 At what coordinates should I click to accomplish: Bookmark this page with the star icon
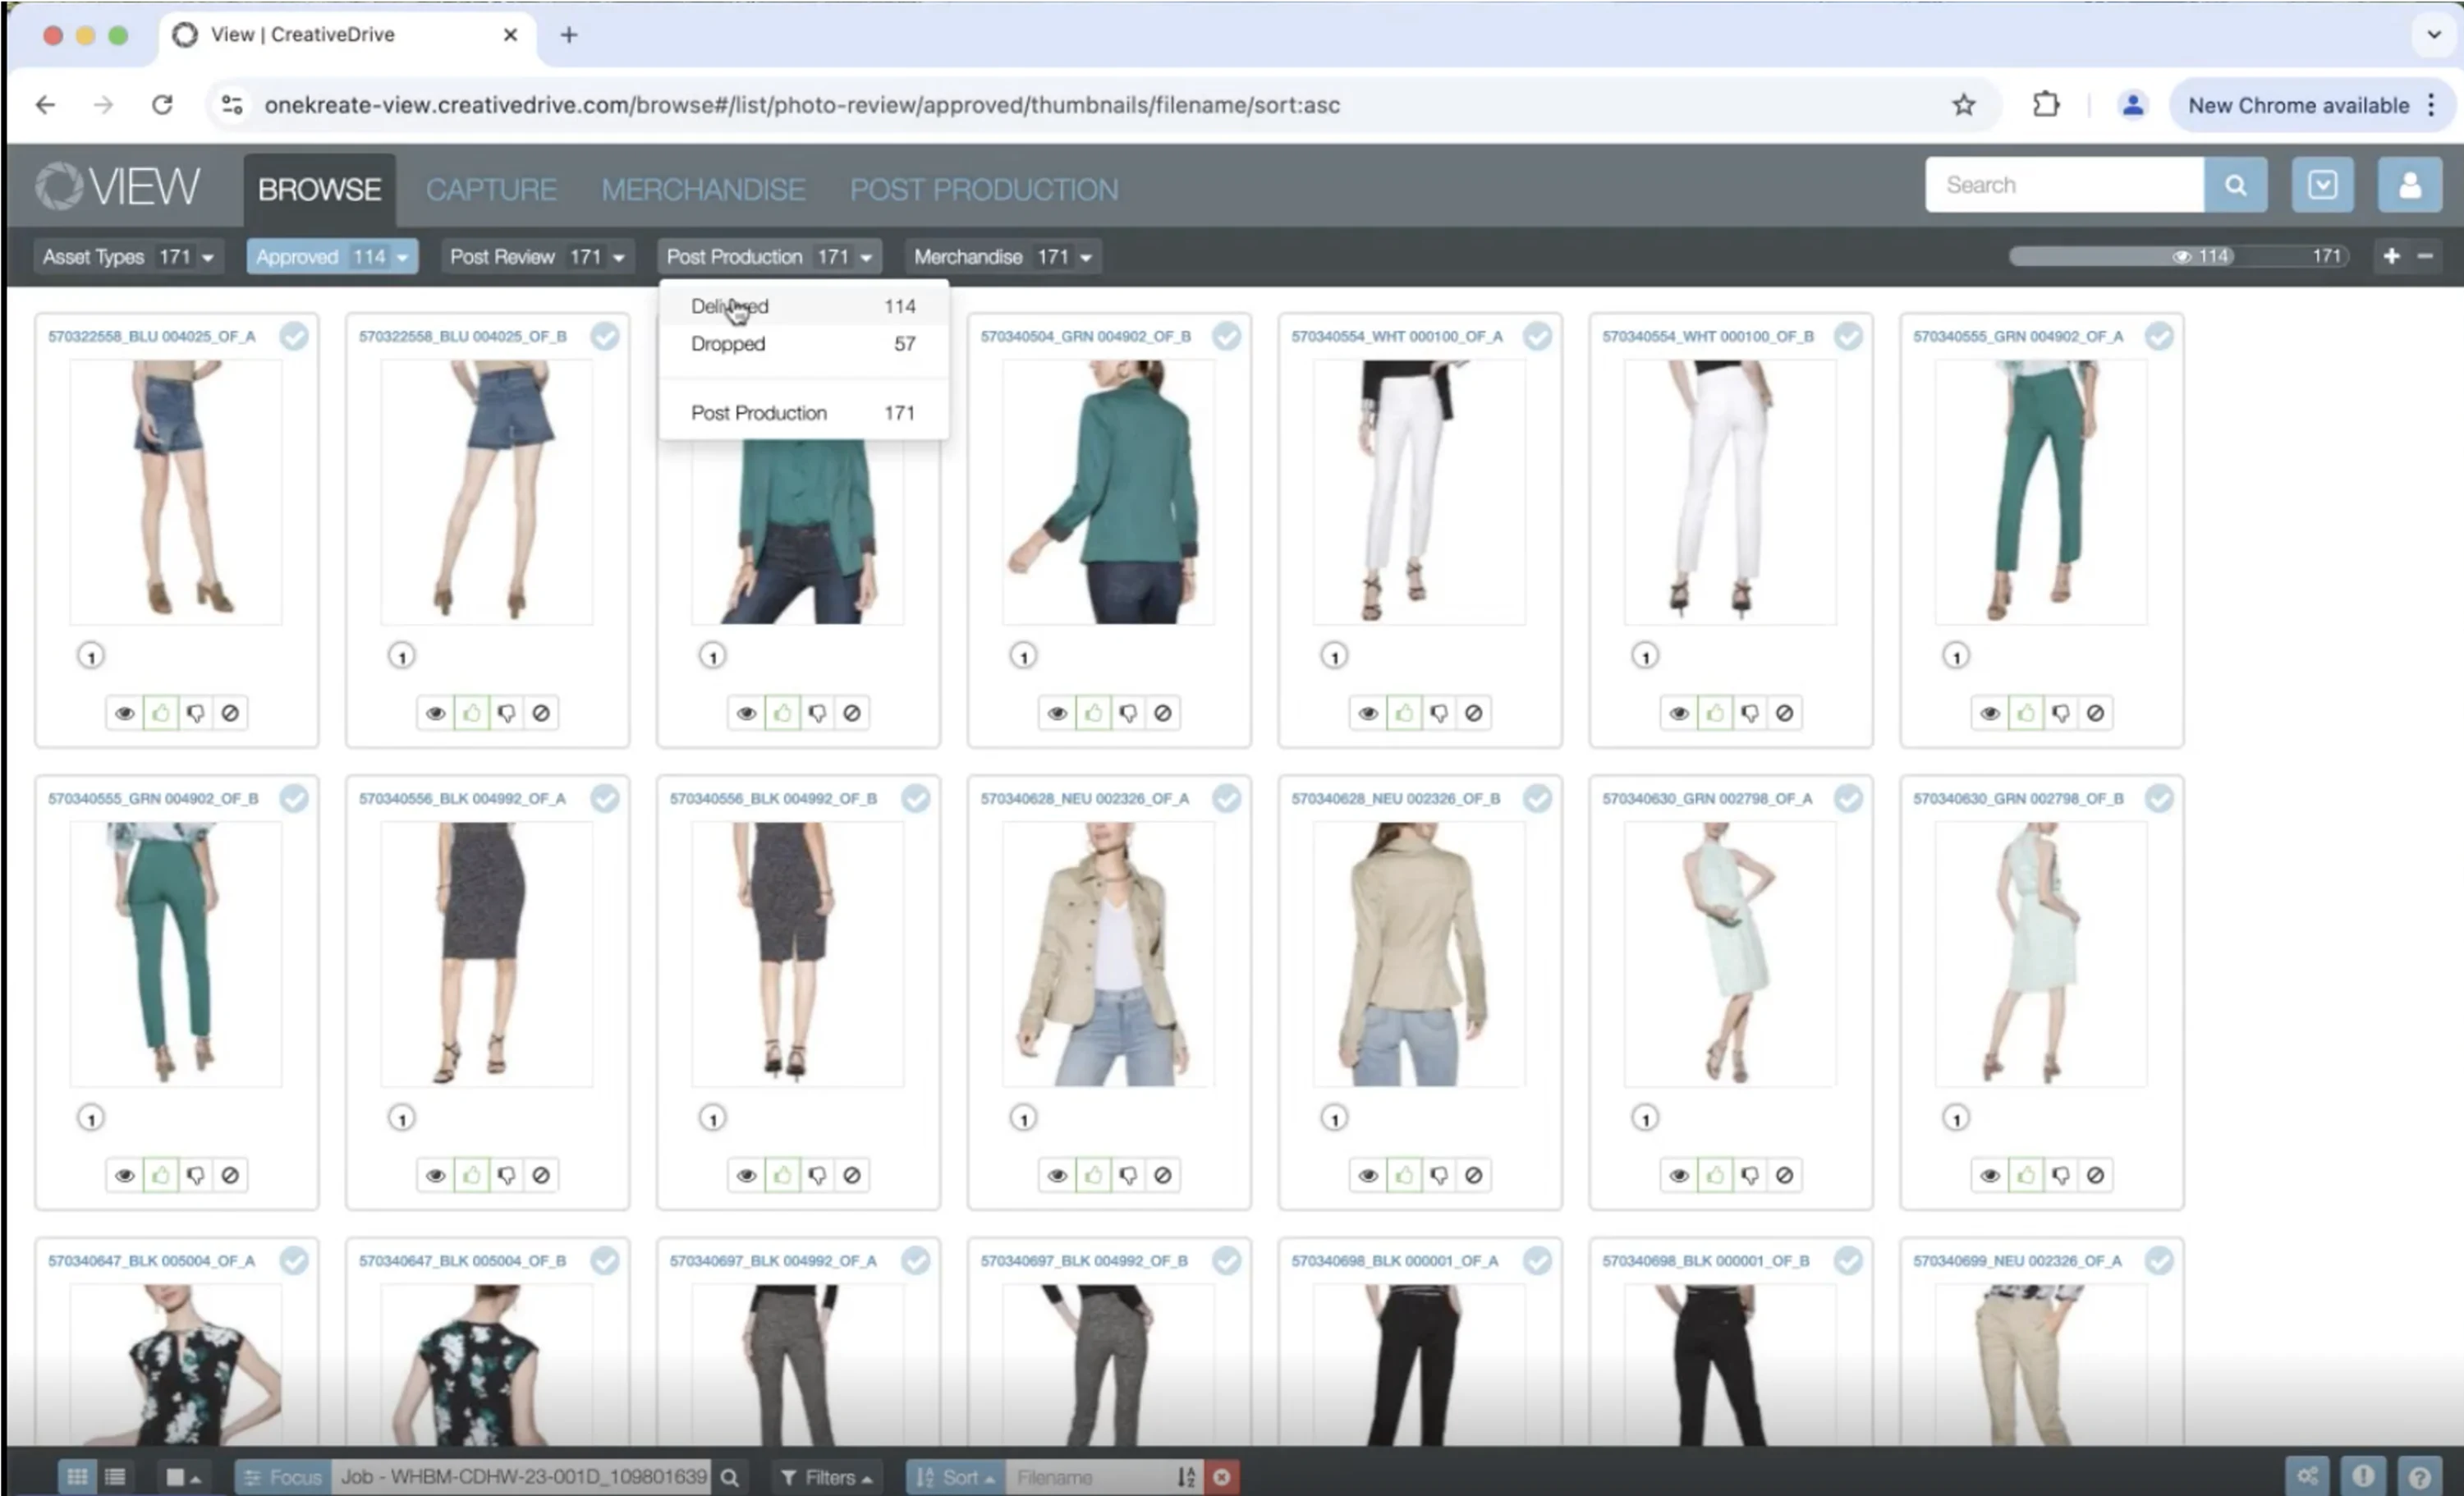(x=1964, y=105)
